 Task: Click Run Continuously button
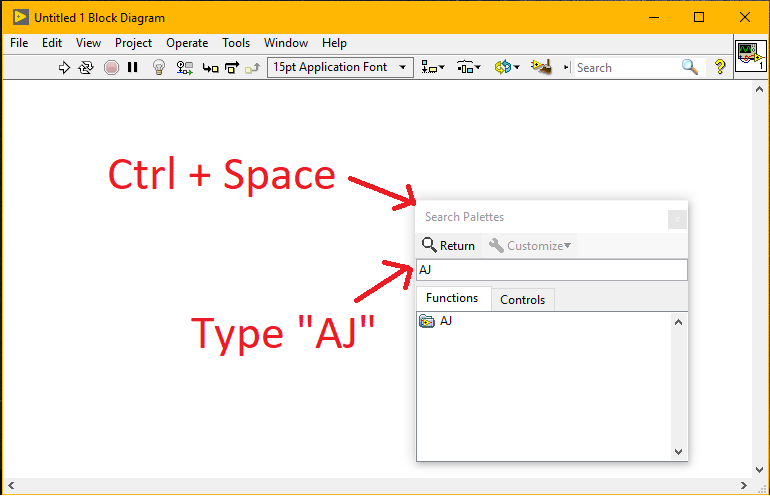(86, 68)
